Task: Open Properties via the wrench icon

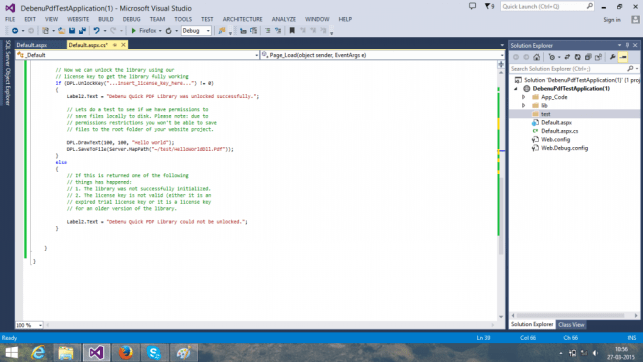Action: [612, 57]
